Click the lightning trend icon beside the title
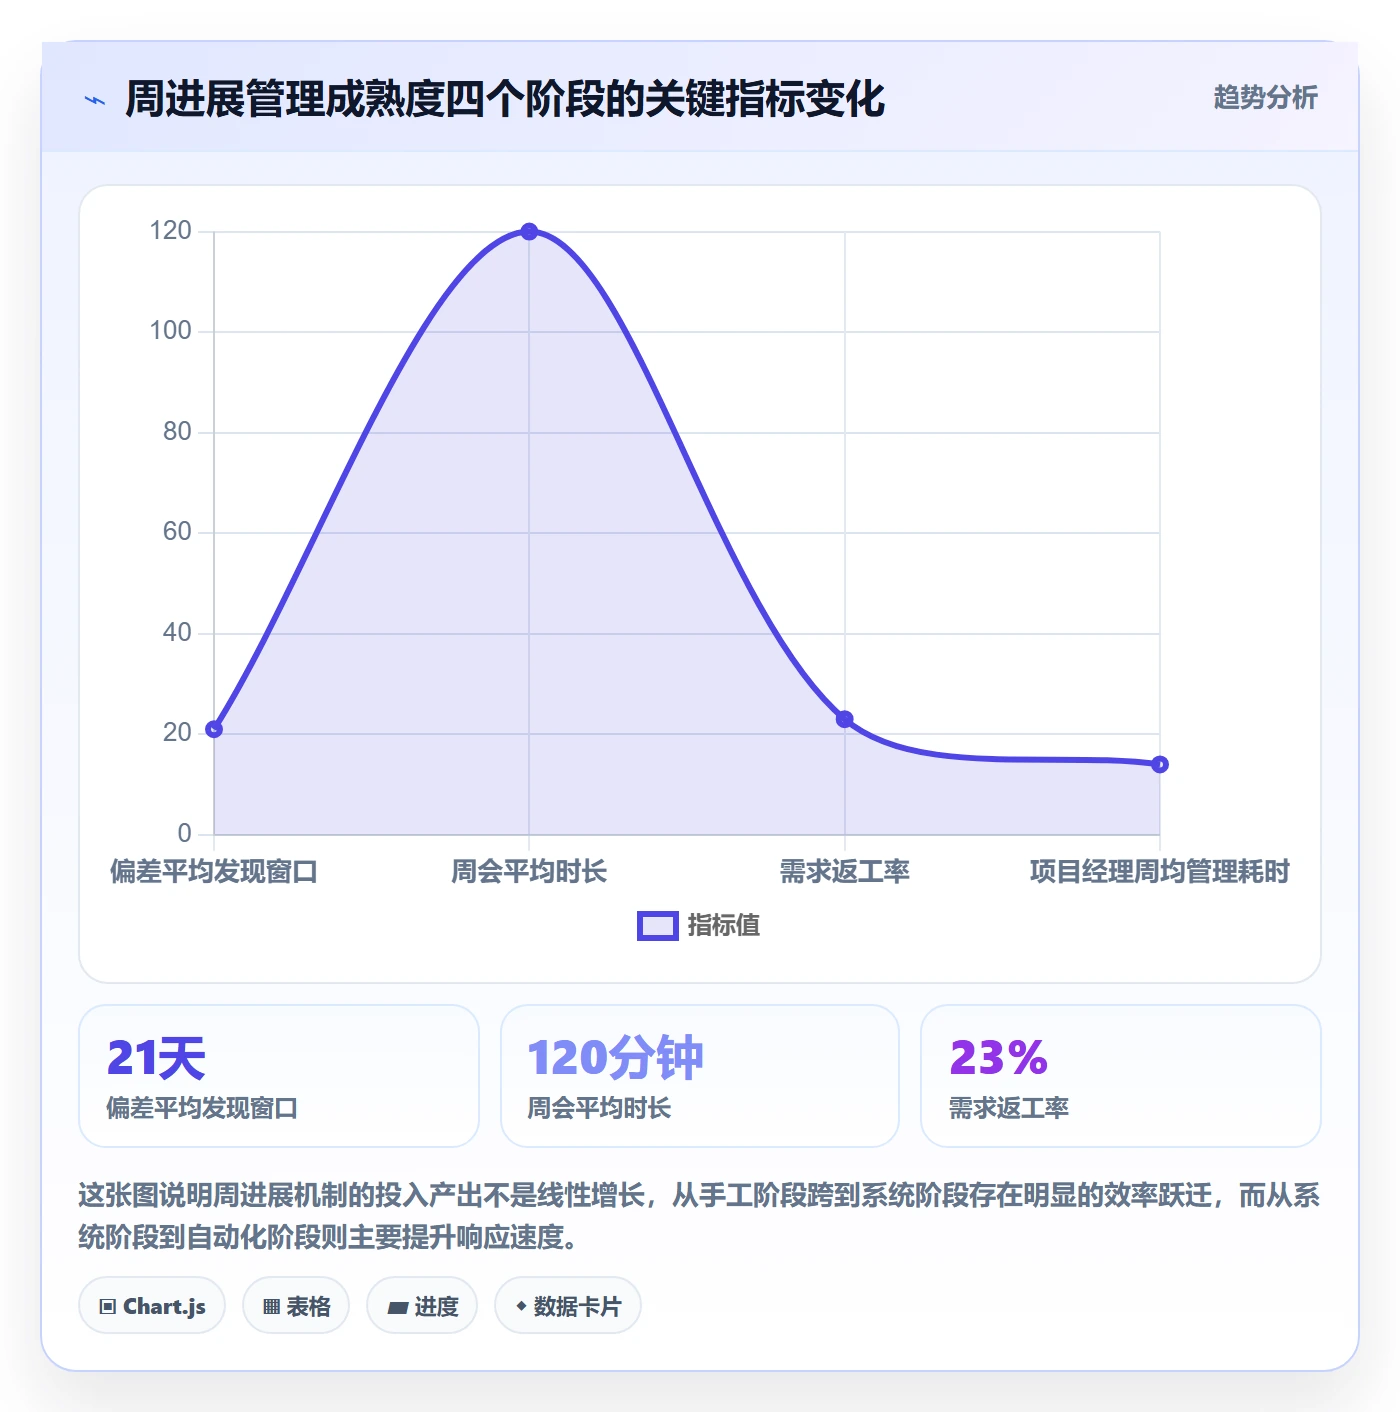The image size is (1400, 1412). 95,100
